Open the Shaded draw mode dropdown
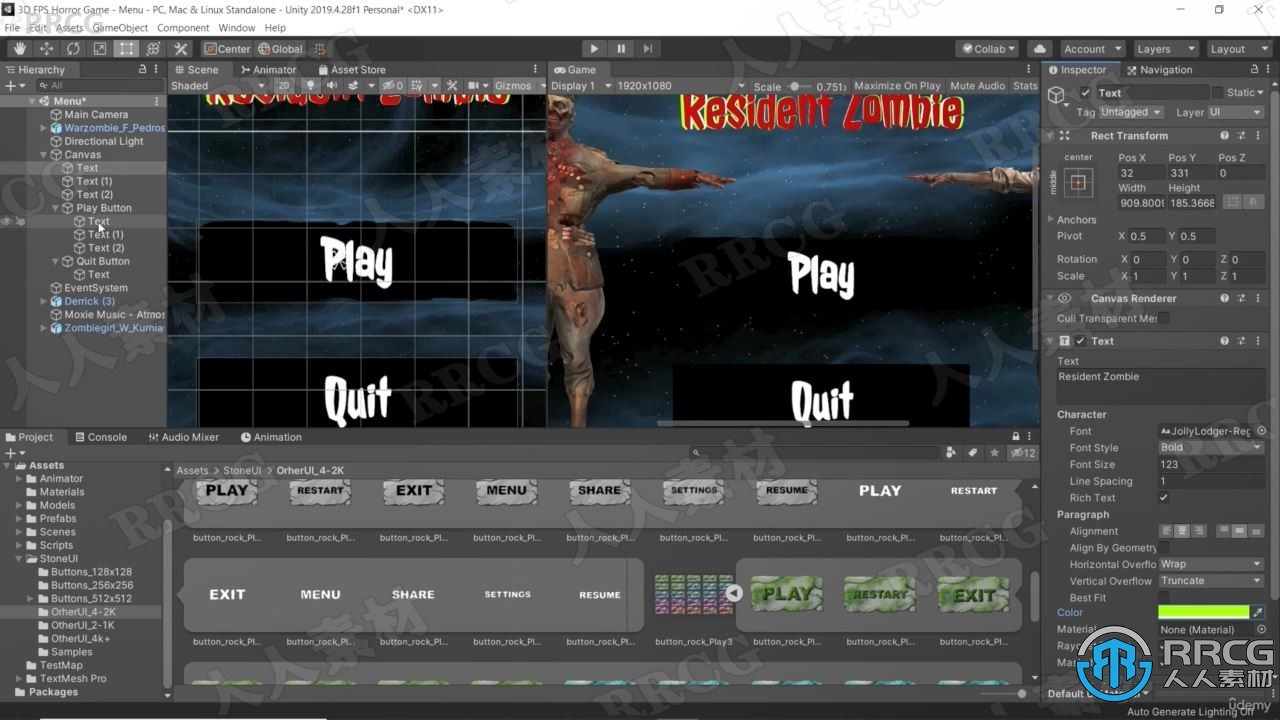This screenshot has height=720, width=1280. click(217, 86)
